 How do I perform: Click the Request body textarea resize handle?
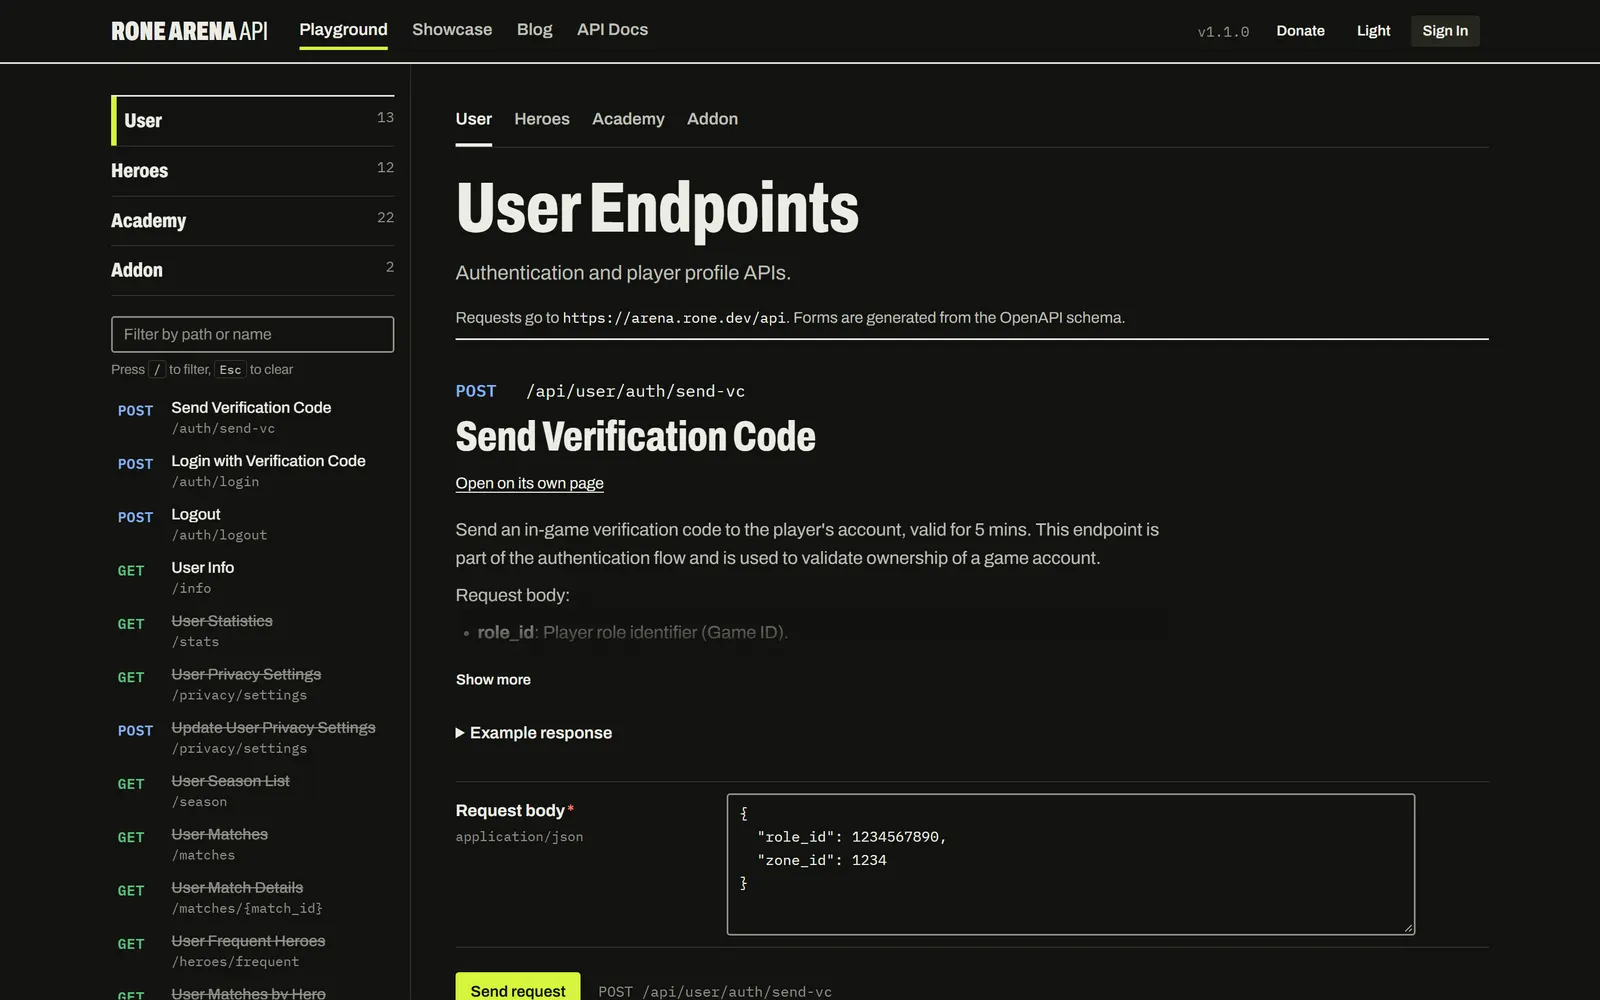click(x=1408, y=928)
